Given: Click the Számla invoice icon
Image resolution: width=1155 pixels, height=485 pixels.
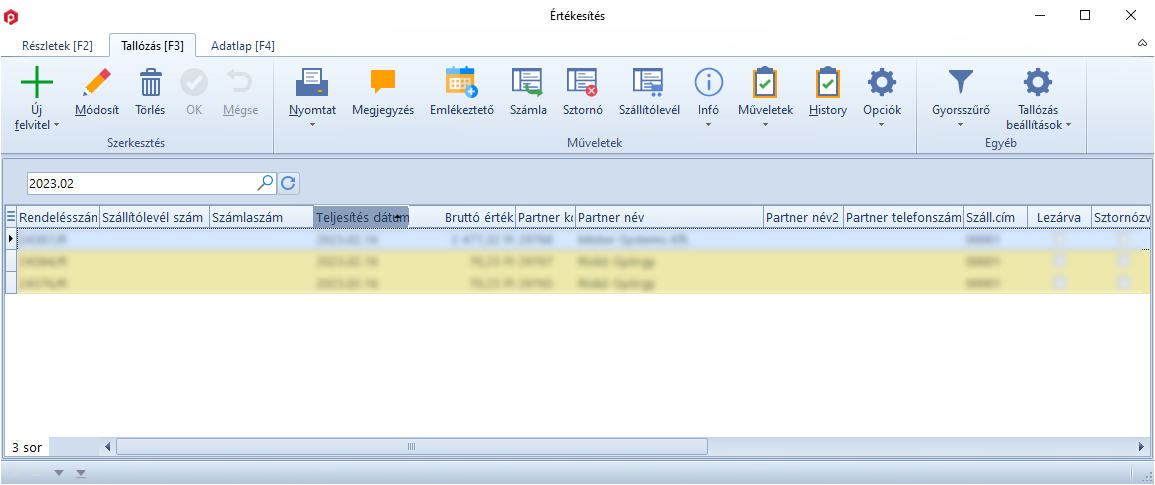Looking at the screenshot, I should tap(527, 83).
